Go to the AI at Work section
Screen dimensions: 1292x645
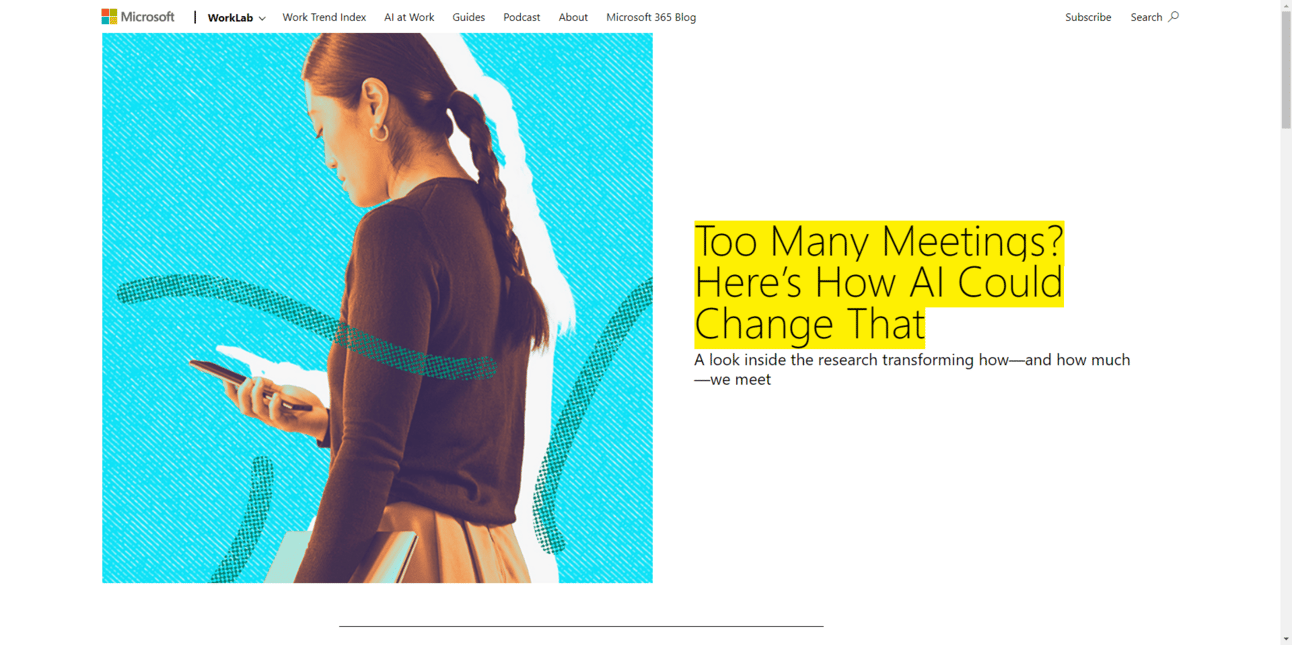pos(409,17)
